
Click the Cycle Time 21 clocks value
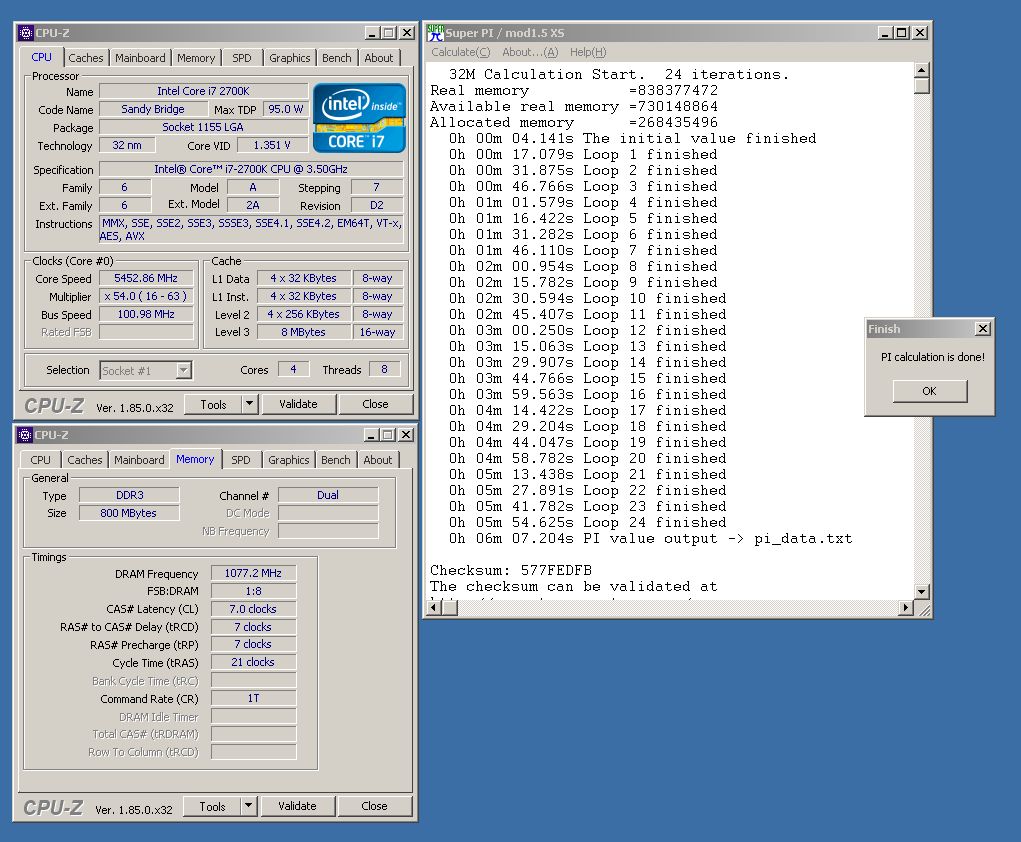[x=253, y=662]
